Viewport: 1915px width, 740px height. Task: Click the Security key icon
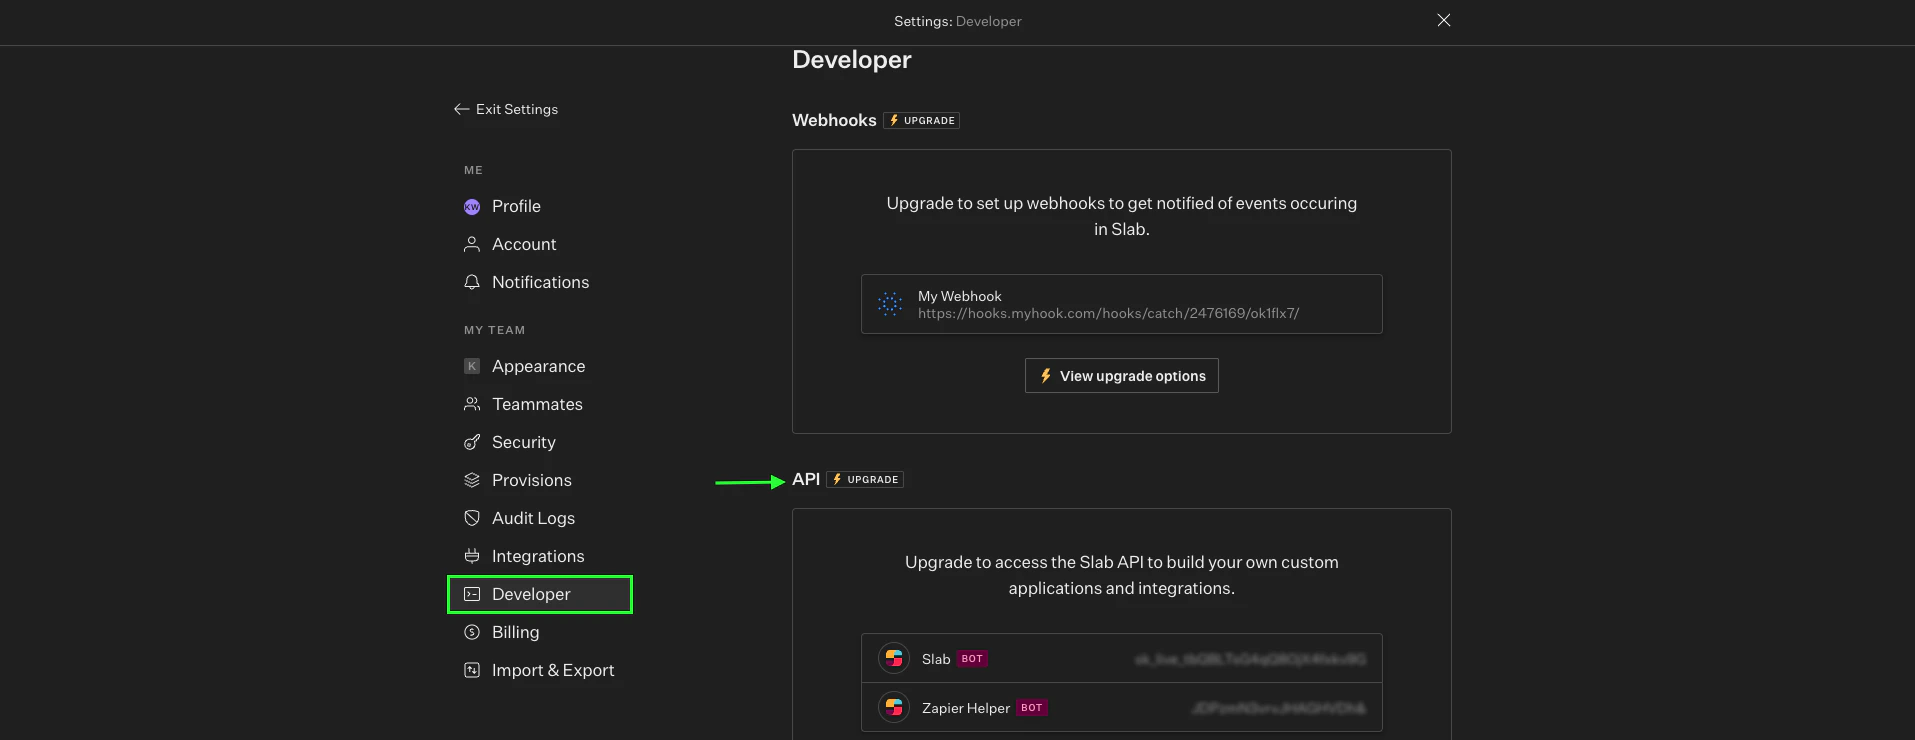[472, 442]
